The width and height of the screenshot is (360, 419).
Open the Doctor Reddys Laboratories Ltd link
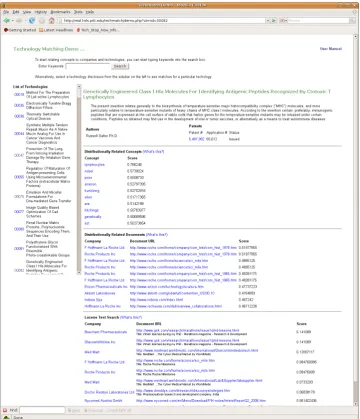[109, 392]
